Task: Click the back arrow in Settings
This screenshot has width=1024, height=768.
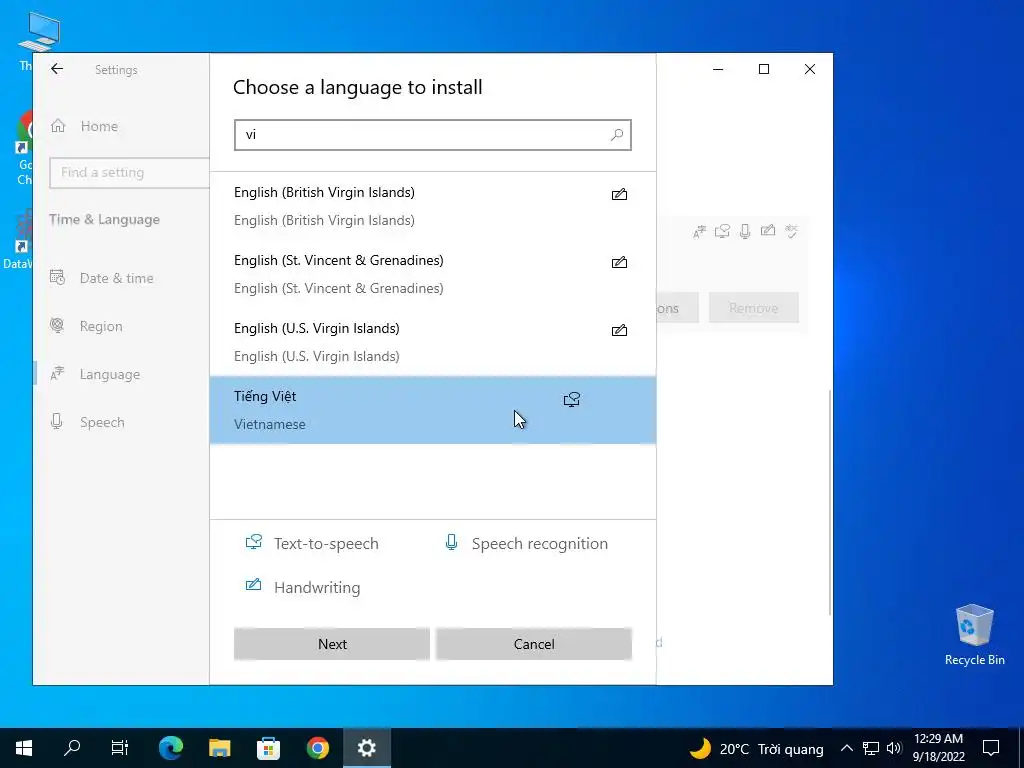Action: click(x=57, y=69)
